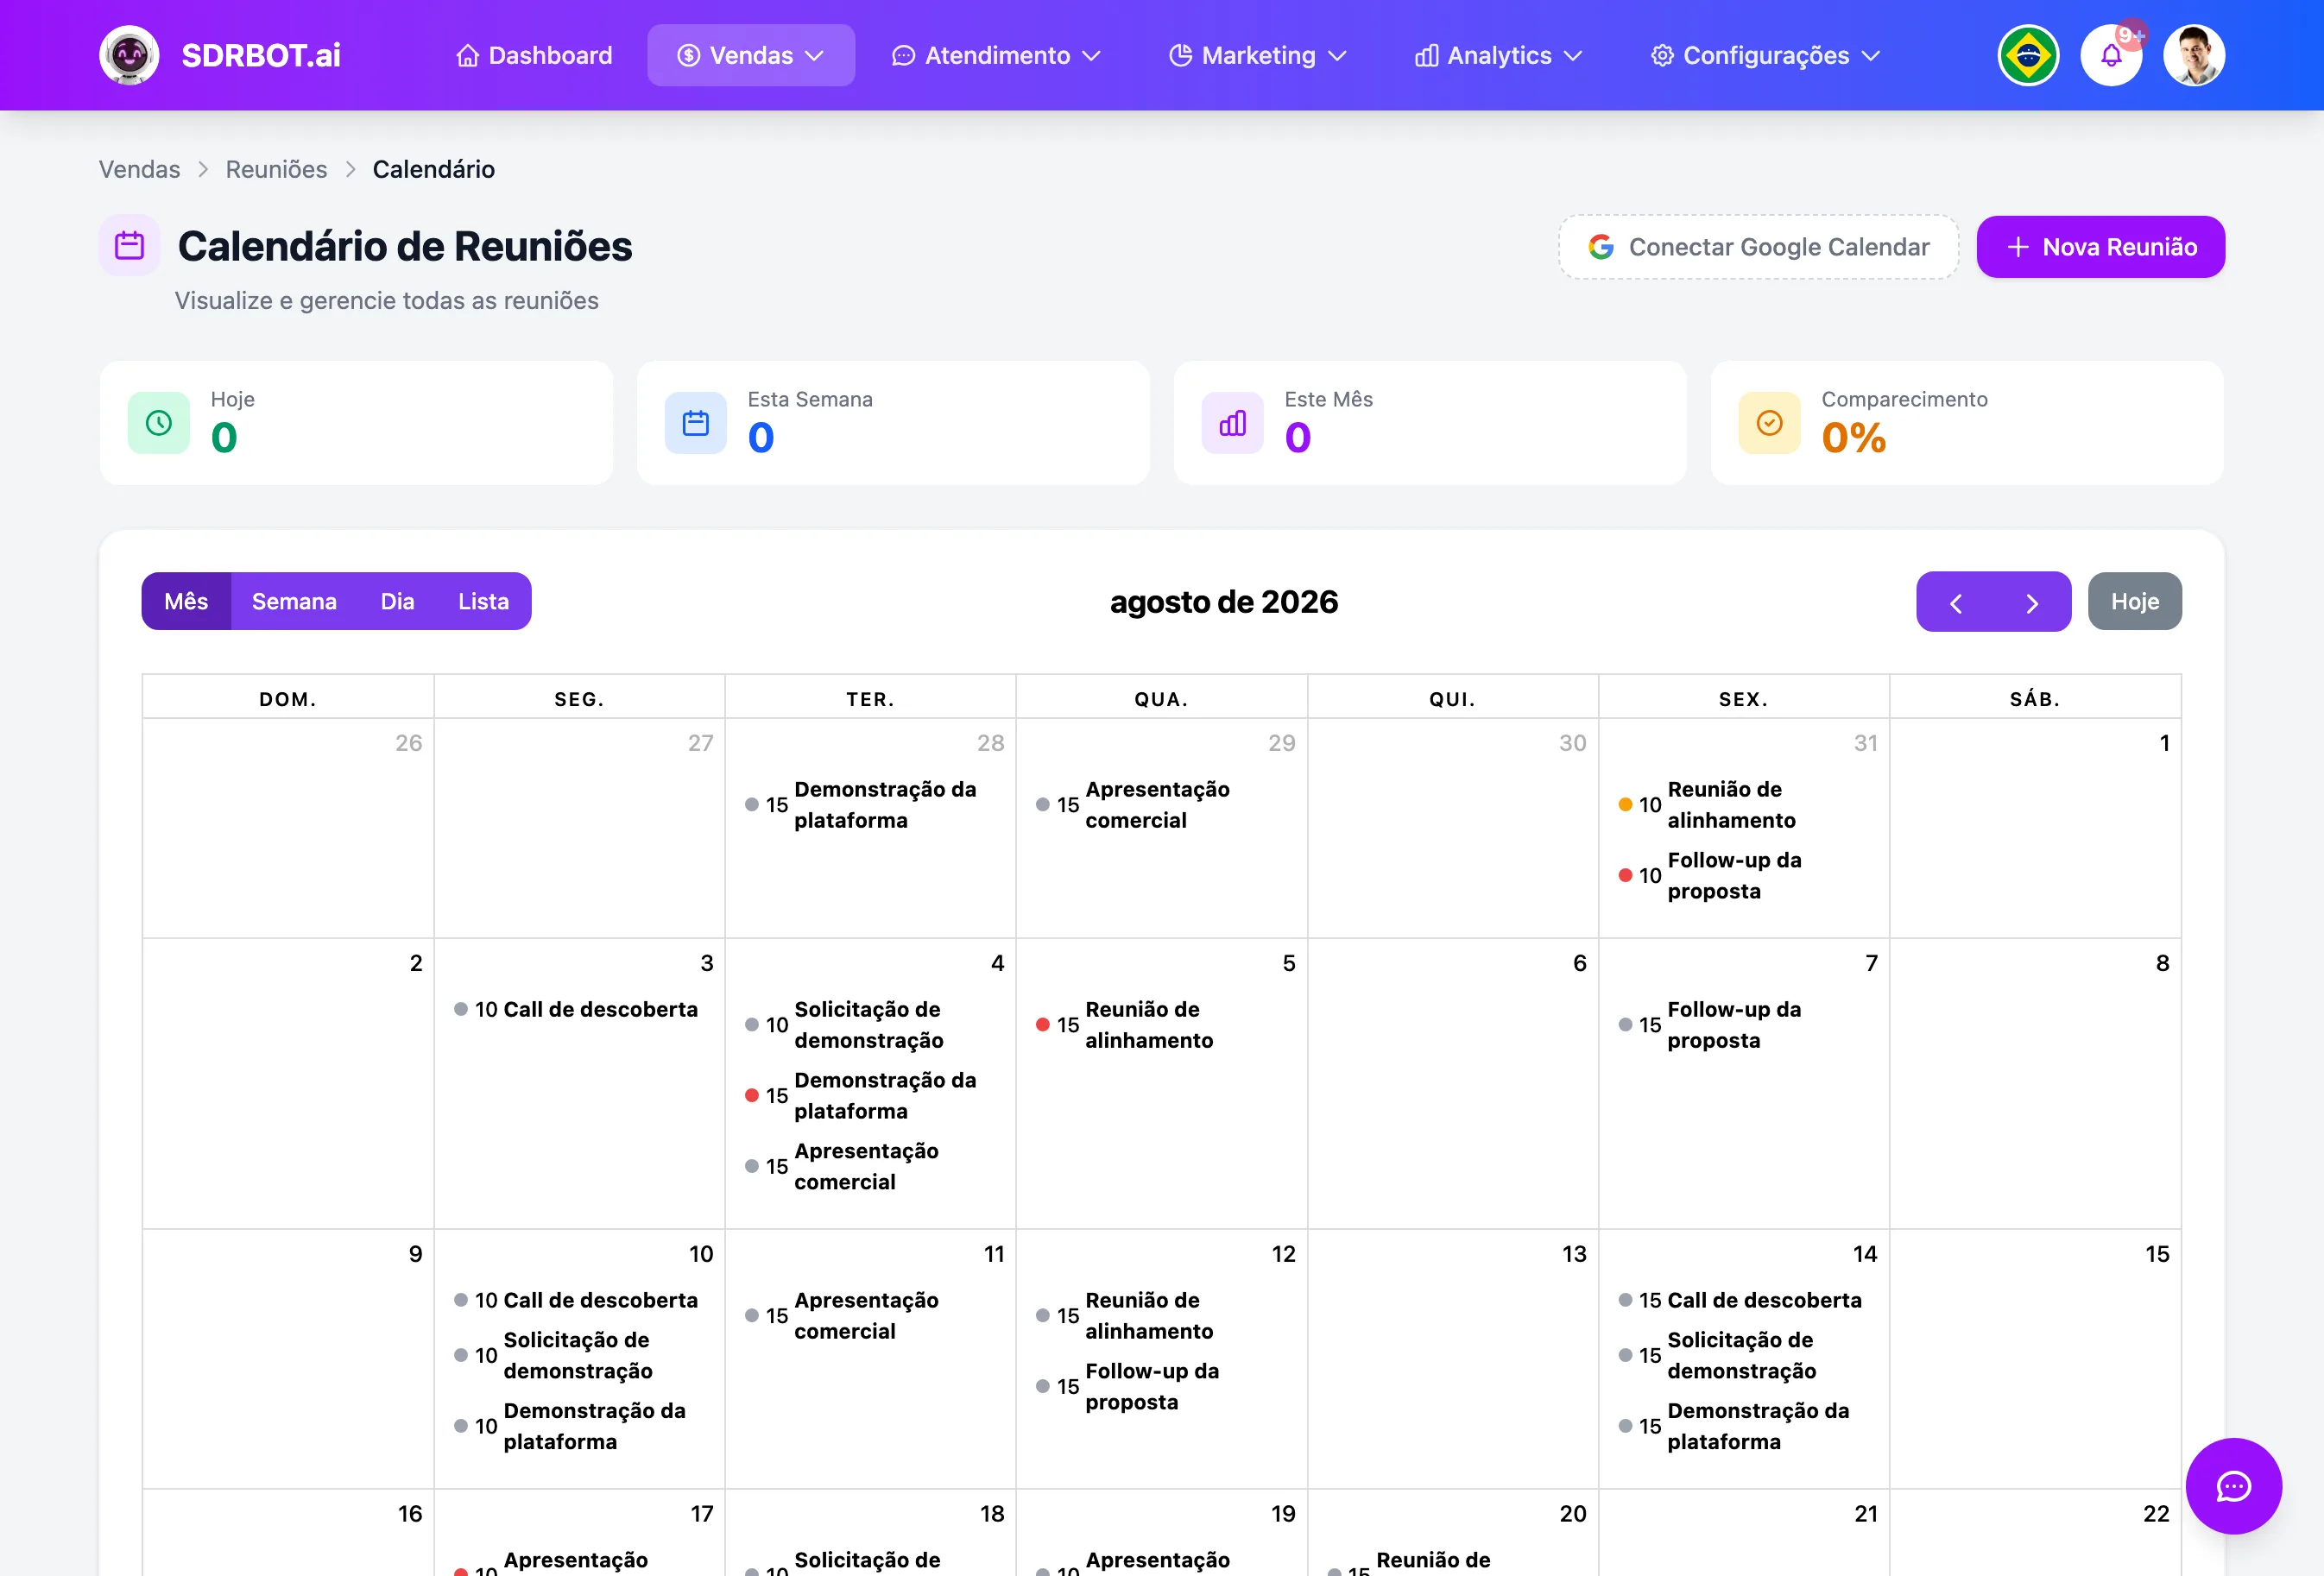Image resolution: width=2324 pixels, height=1576 pixels.
Task: Select day number 1 in the calendar
Action: (x=2164, y=743)
